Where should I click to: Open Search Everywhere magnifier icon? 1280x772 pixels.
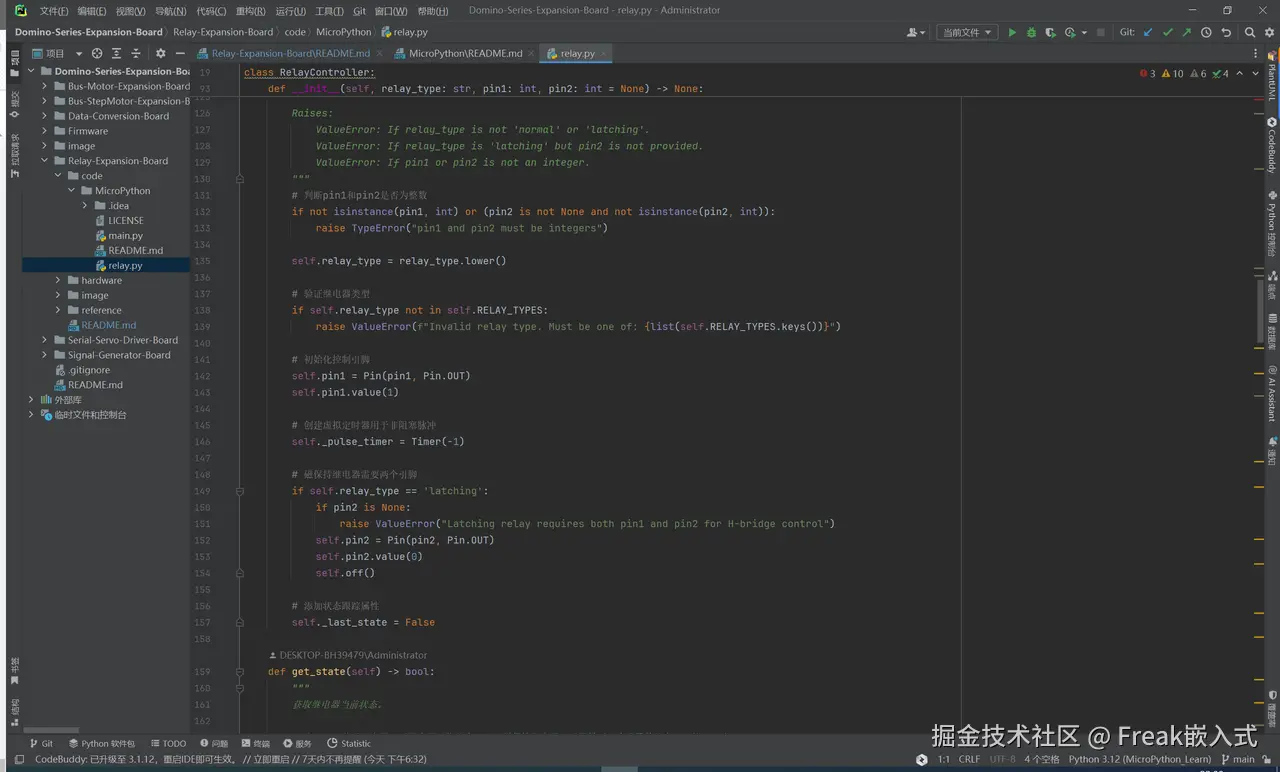[x=1250, y=32]
